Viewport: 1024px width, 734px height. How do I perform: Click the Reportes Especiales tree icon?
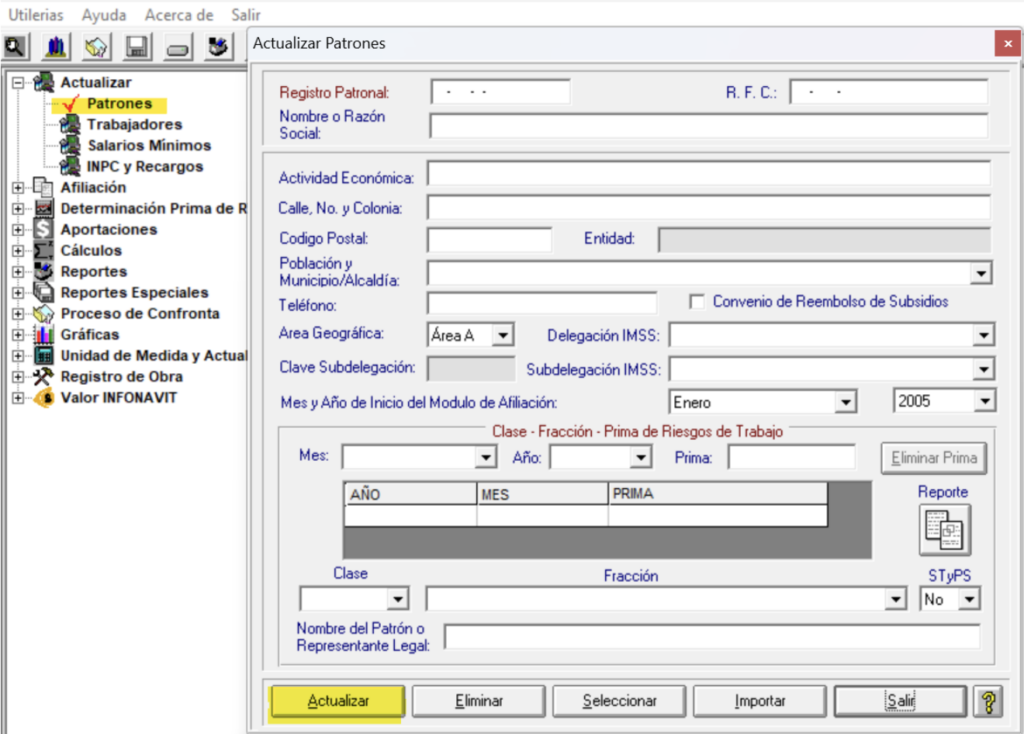pos(44,292)
